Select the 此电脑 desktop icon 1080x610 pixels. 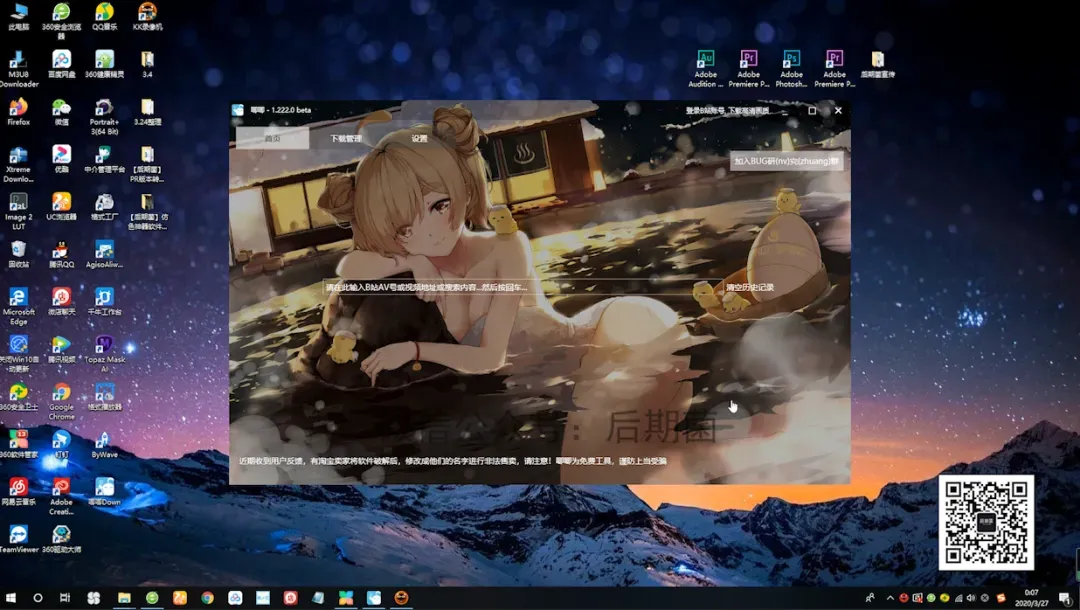19,17
